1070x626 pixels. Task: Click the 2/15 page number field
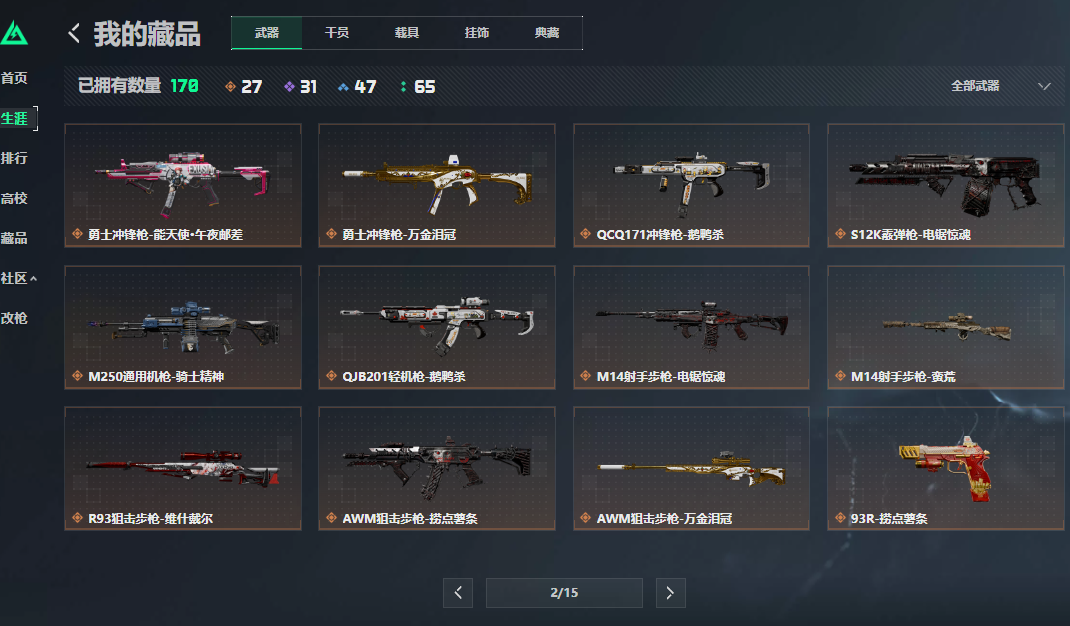(564, 593)
